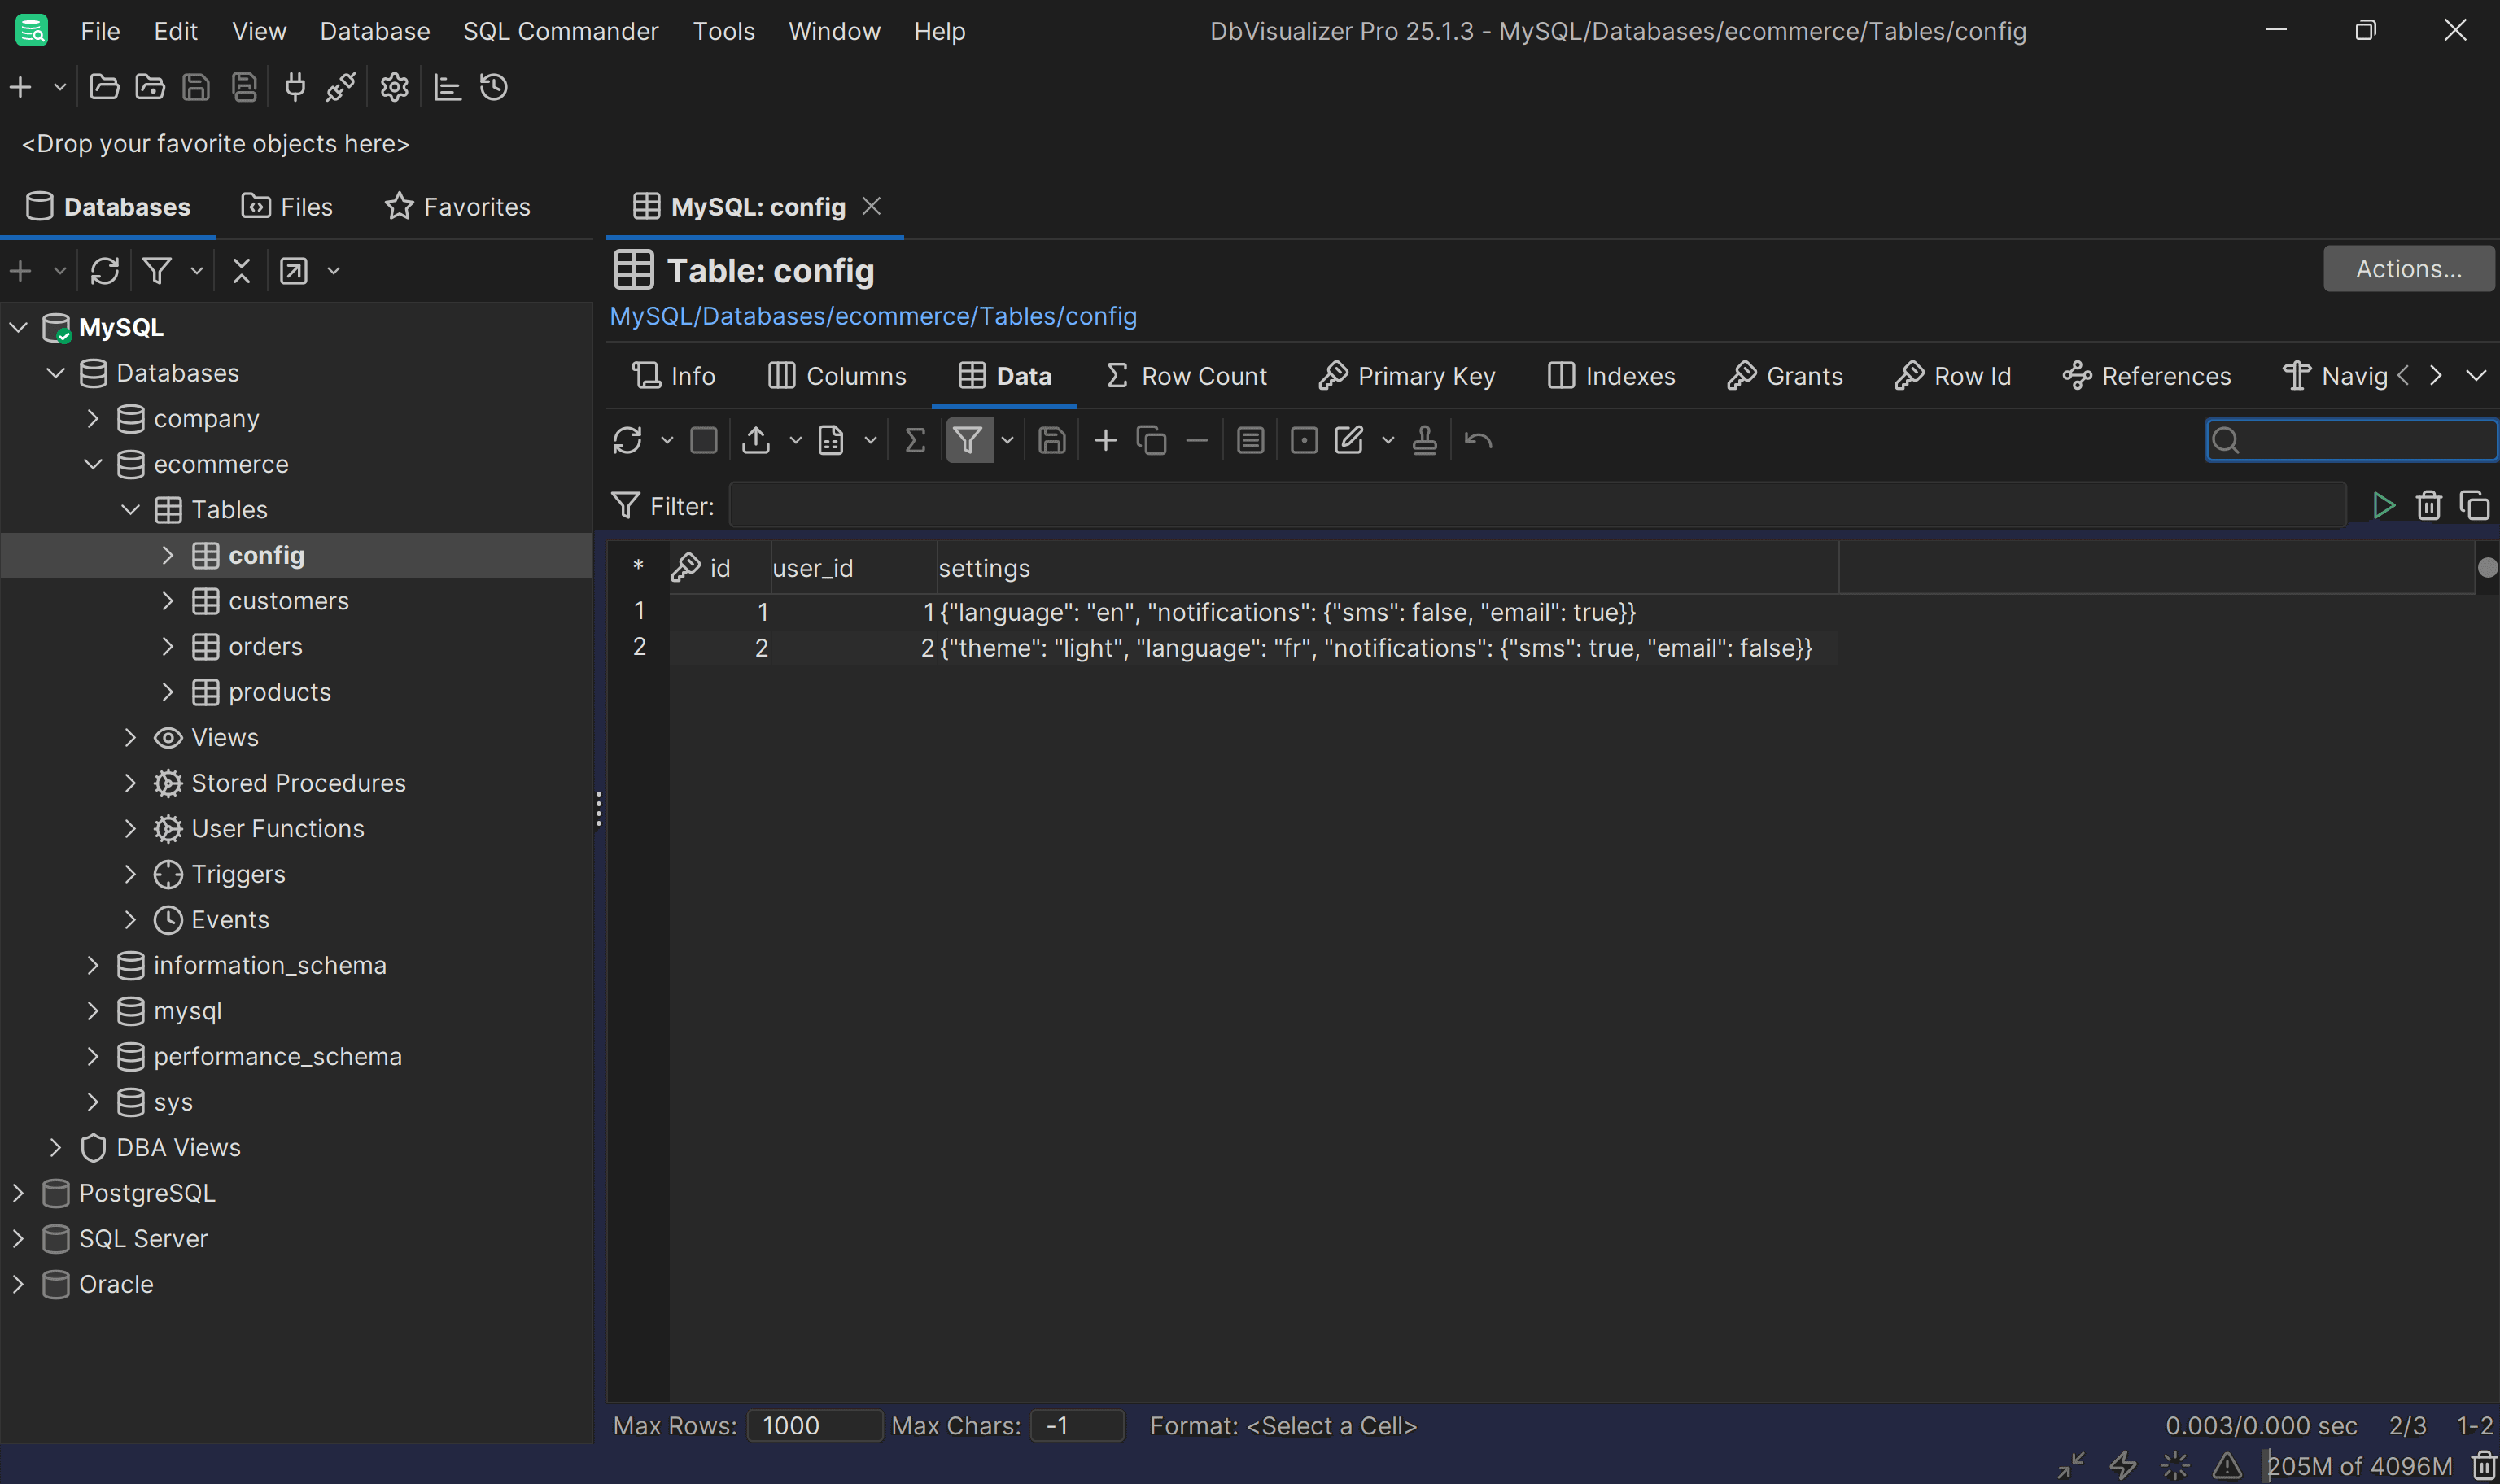
Task: Click the align/chart icon next to gear
Action: tap(447, 87)
